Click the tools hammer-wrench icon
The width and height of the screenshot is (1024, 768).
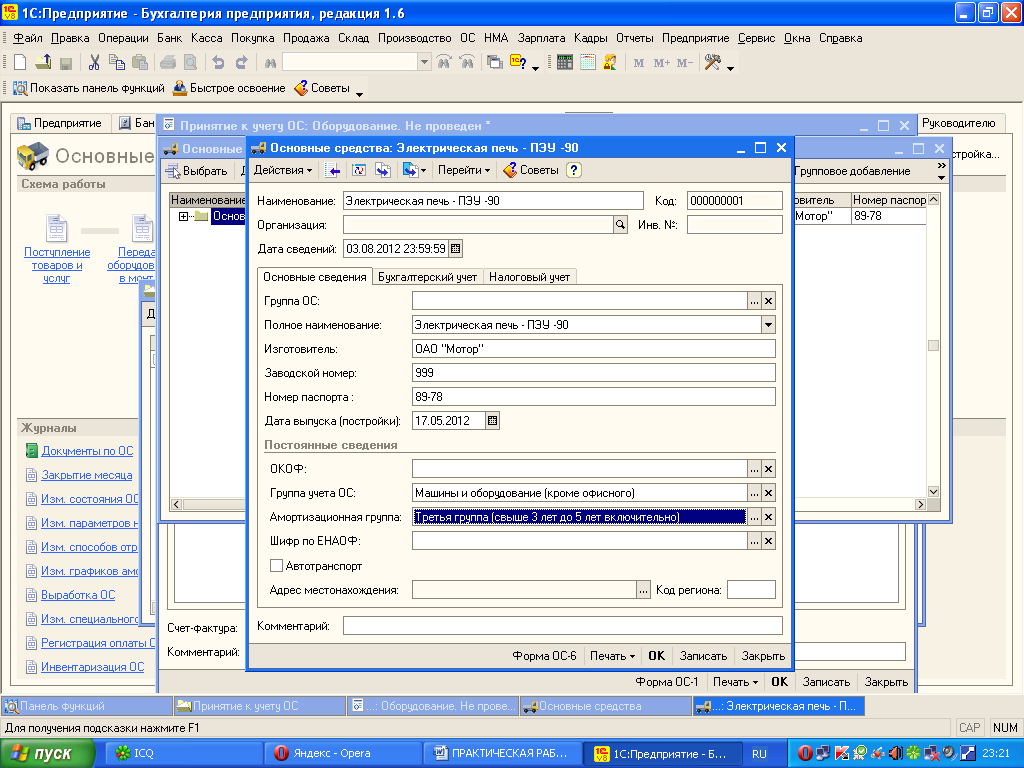click(712, 63)
